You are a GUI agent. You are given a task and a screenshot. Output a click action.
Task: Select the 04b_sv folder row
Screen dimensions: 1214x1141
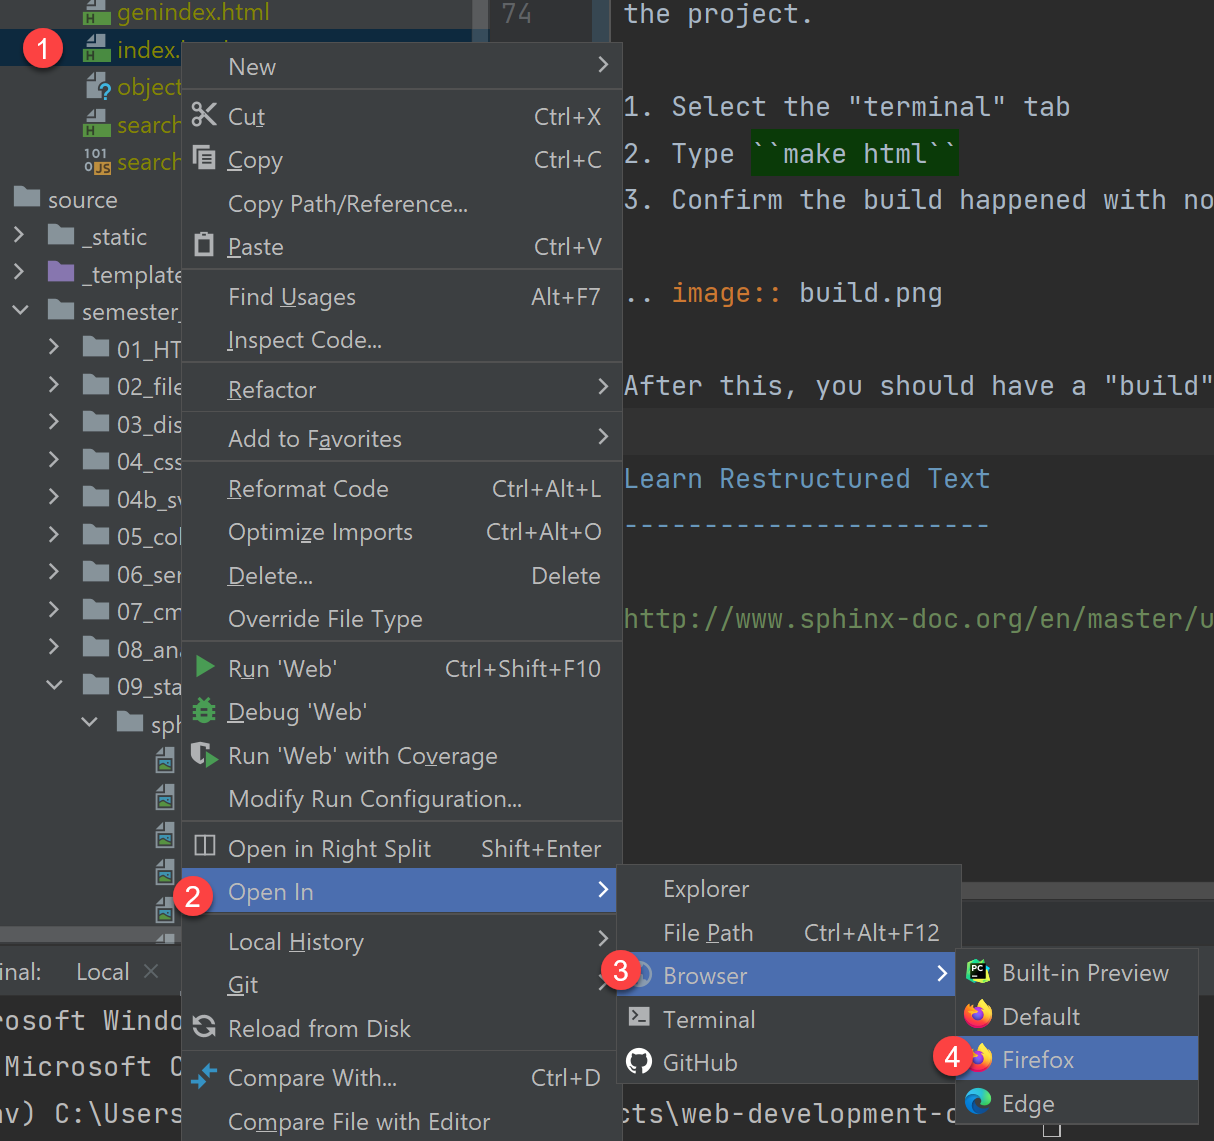(90, 498)
